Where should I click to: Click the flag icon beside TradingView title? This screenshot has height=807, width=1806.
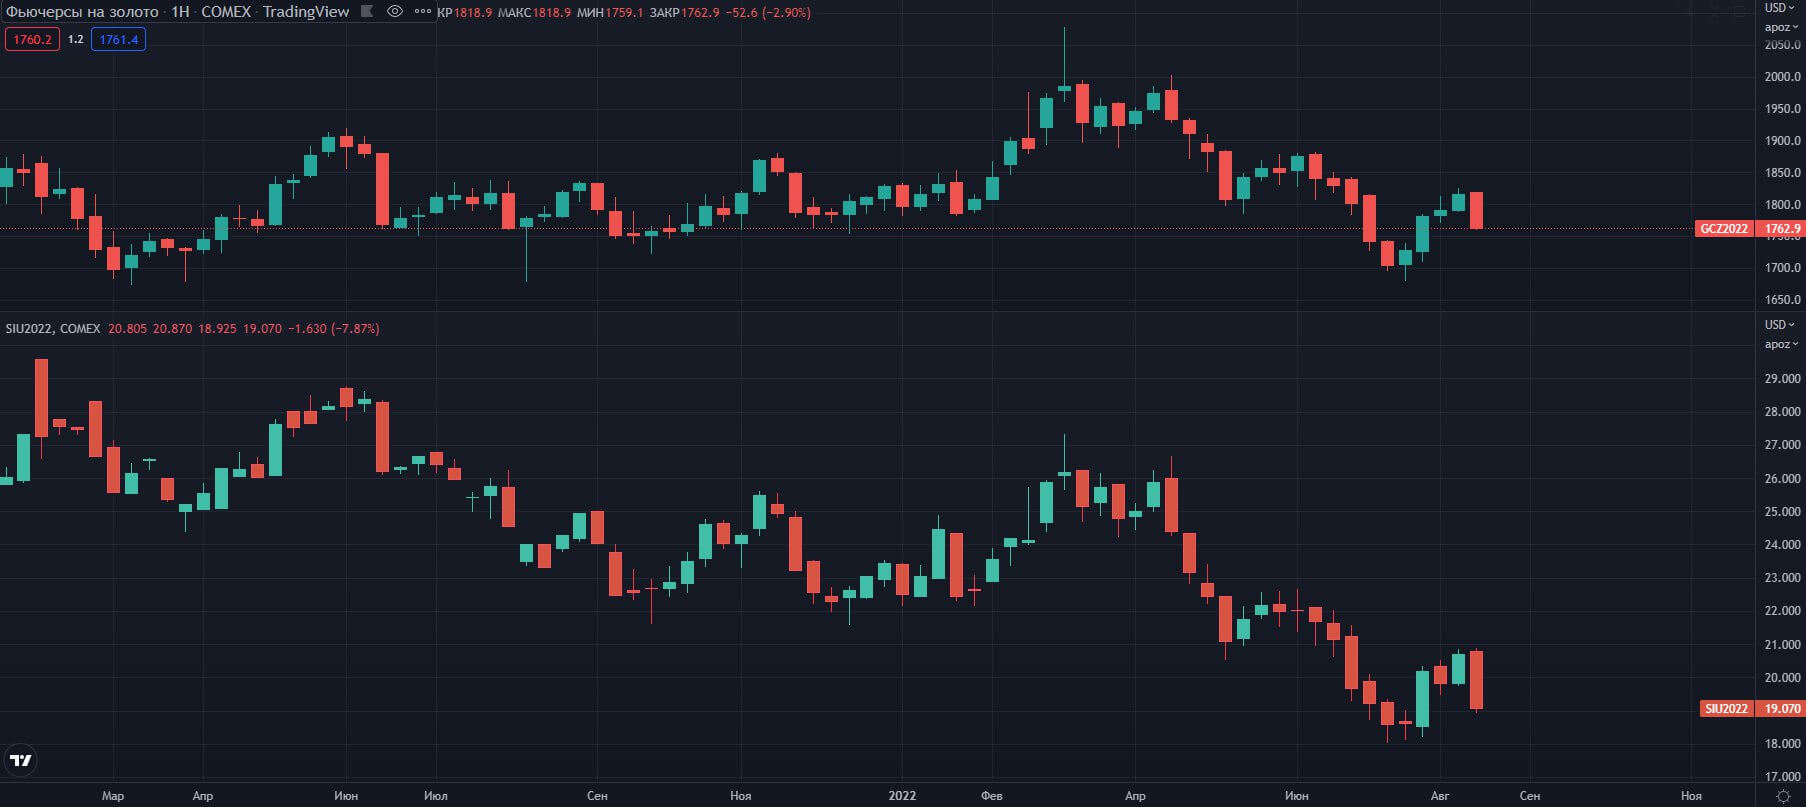367,12
